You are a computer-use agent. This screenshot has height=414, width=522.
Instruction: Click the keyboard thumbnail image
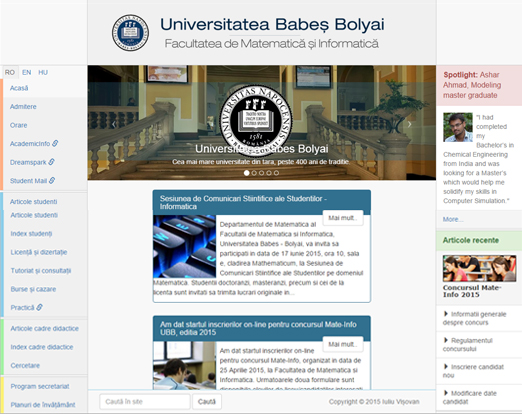(x=184, y=246)
